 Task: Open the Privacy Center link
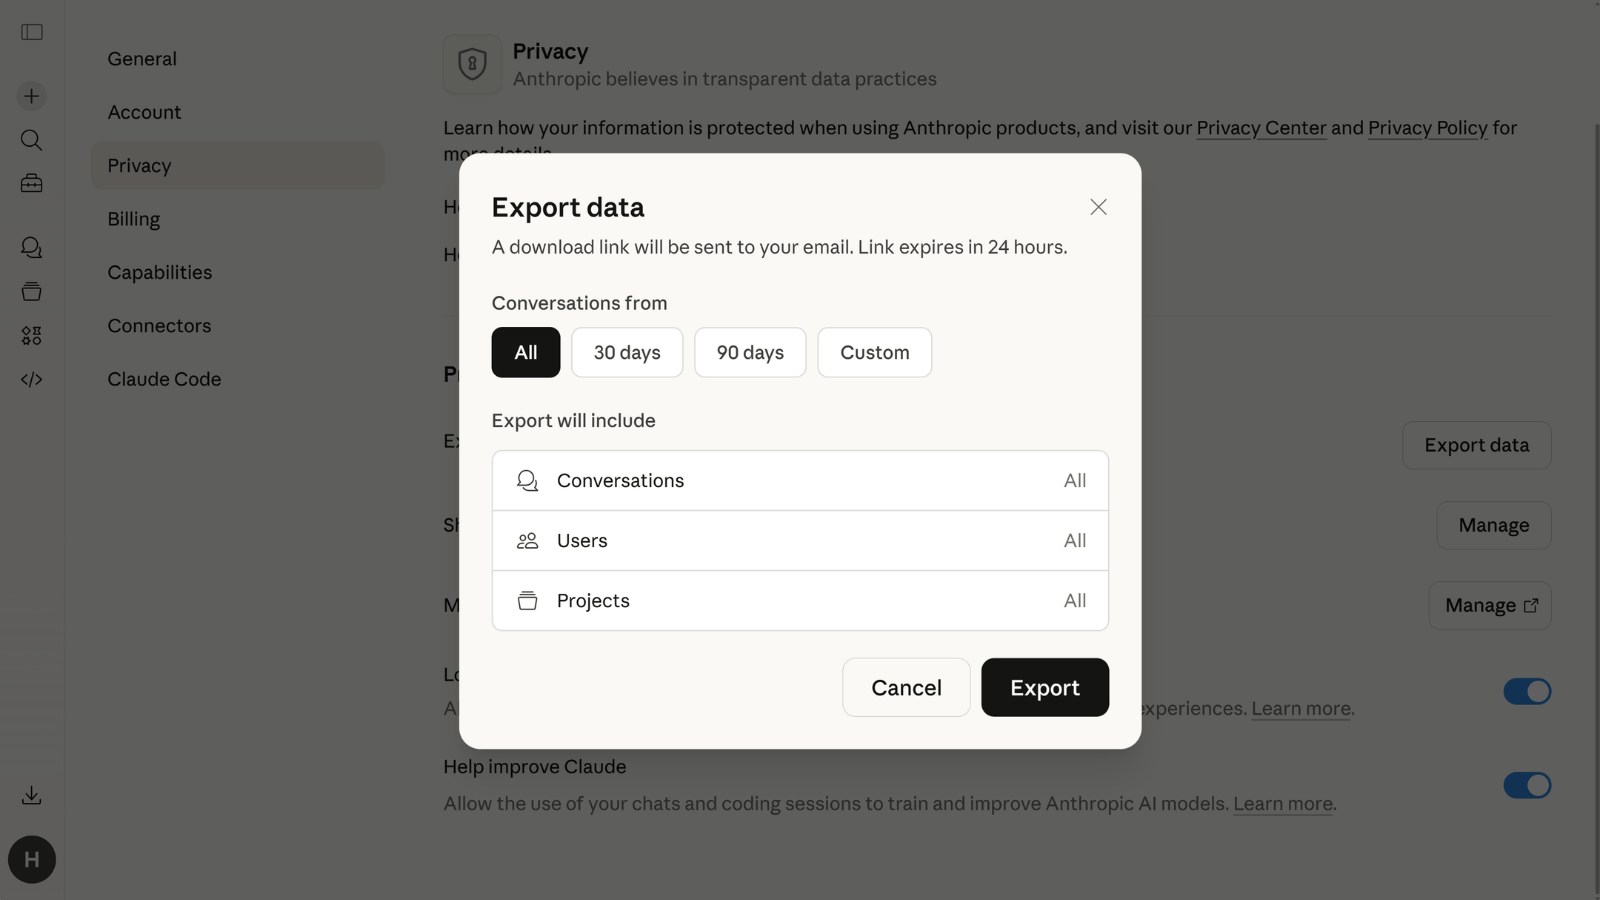click(x=1261, y=128)
